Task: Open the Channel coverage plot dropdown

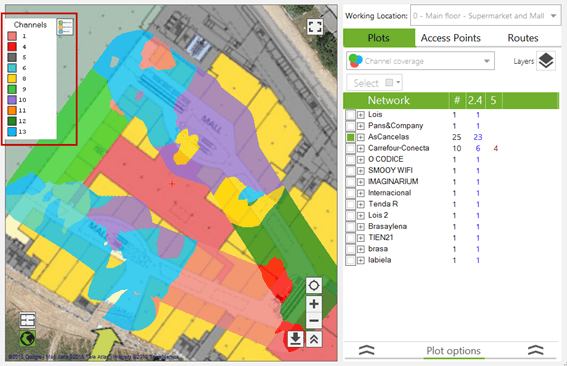Action: tap(420, 61)
